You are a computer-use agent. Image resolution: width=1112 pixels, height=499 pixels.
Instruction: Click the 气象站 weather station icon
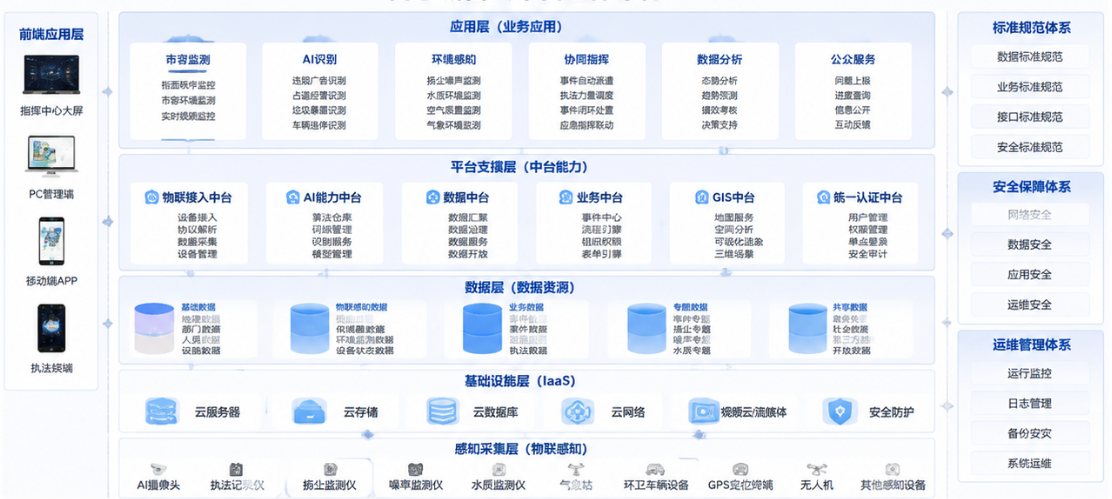click(575, 469)
